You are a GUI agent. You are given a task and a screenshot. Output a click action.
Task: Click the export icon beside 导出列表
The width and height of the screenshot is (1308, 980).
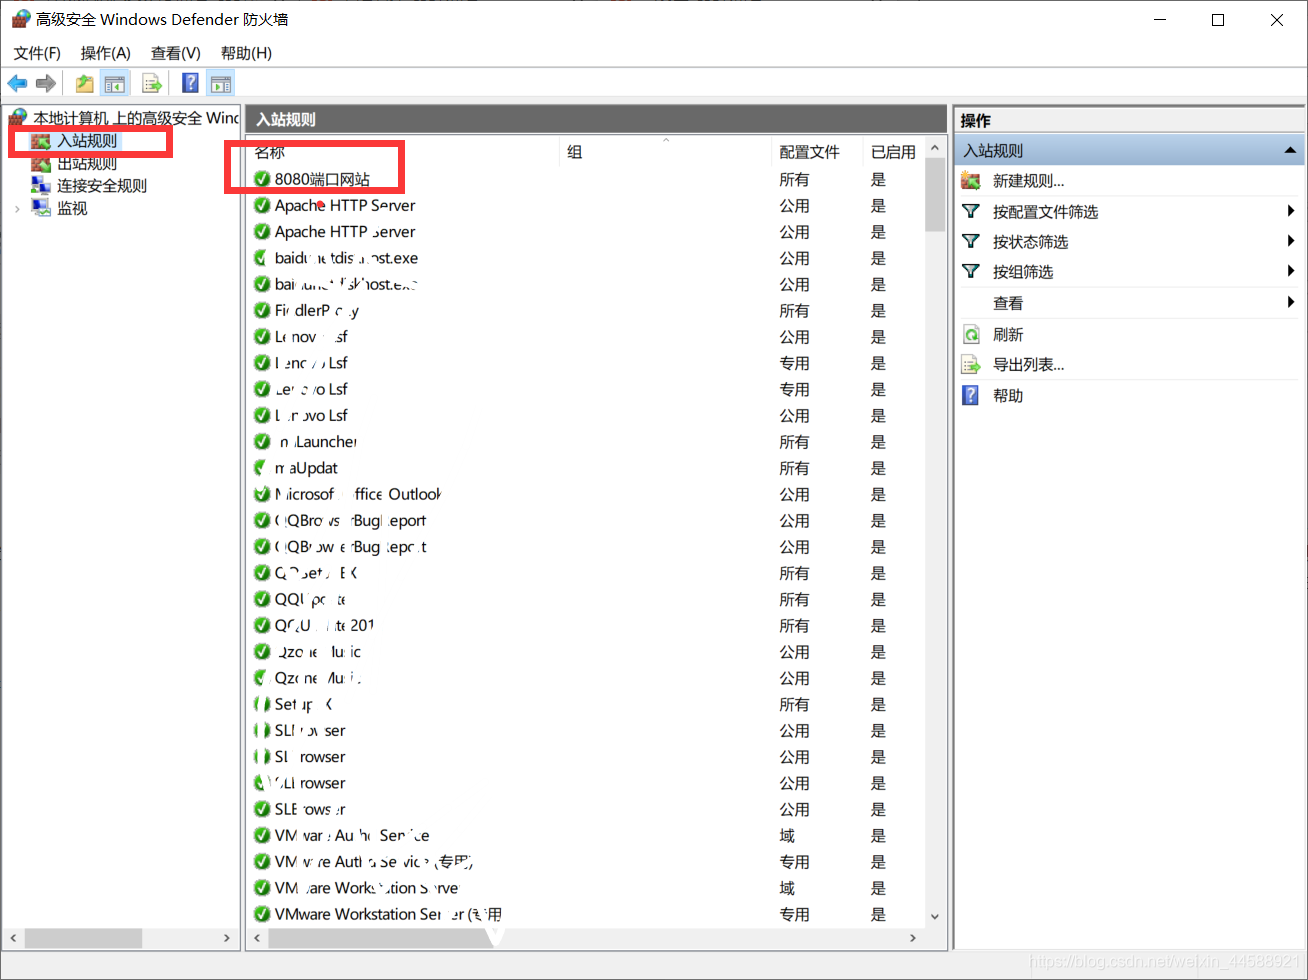[x=971, y=365]
